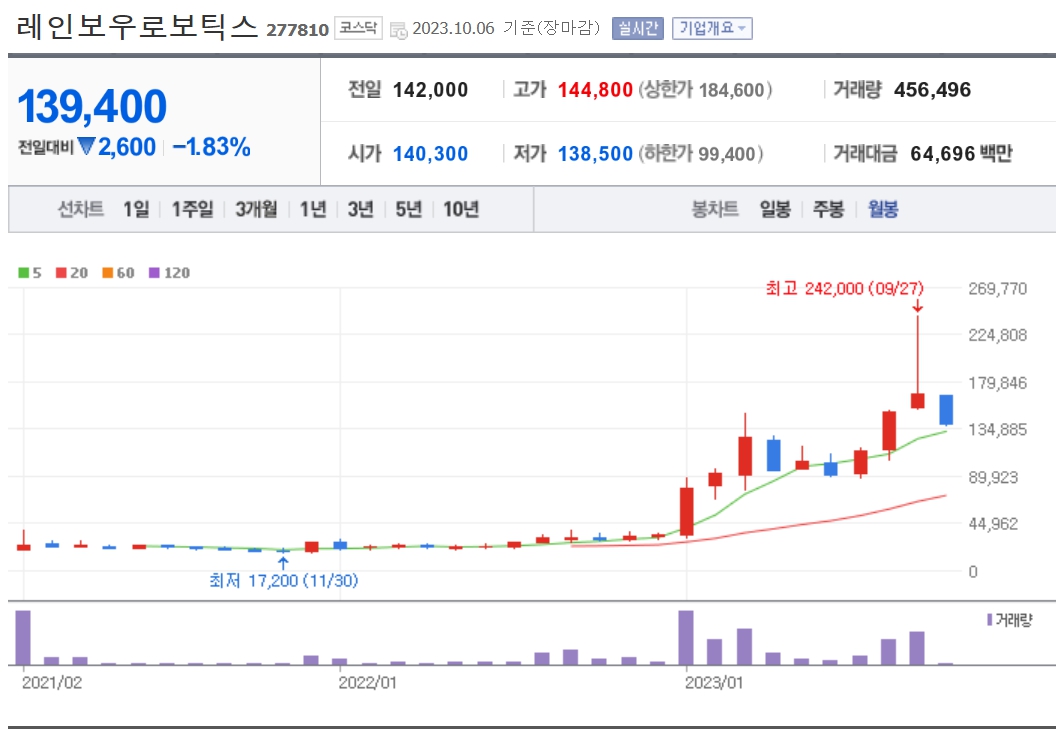Screen dimensions: 1056x729
Task: Click the 134,885 price axis label
Action: [997, 429]
